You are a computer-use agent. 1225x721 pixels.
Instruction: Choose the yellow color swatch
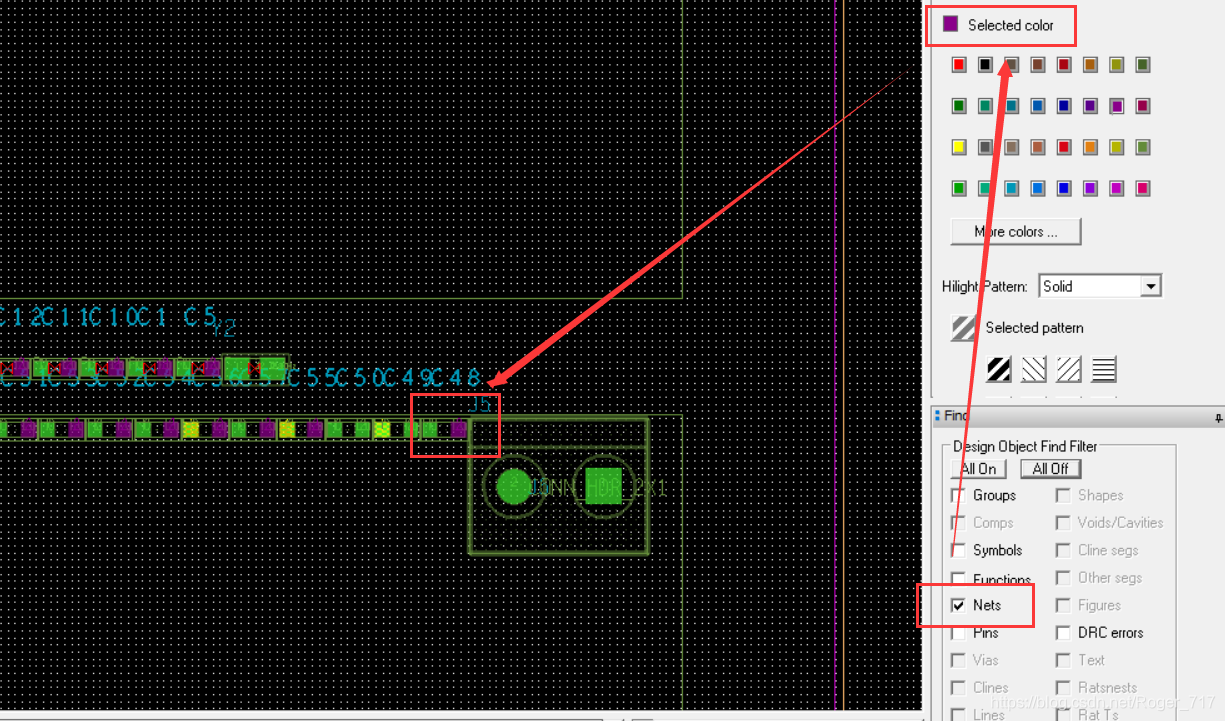click(x=959, y=147)
